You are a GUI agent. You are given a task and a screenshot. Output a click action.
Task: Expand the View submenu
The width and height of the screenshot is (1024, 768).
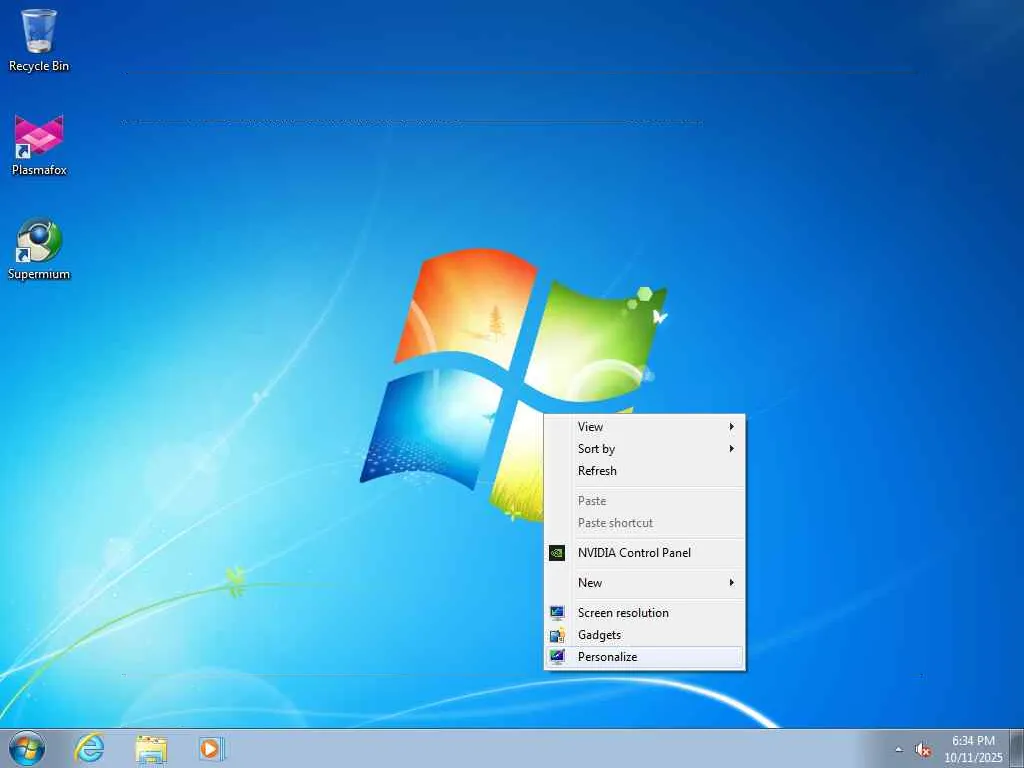pyautogui.click(x=645, y=426)
